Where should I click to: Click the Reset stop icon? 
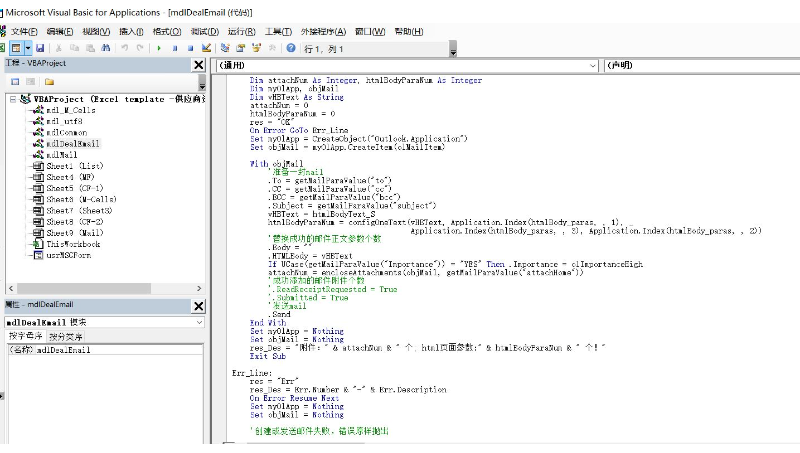click(x=190, y=48)
